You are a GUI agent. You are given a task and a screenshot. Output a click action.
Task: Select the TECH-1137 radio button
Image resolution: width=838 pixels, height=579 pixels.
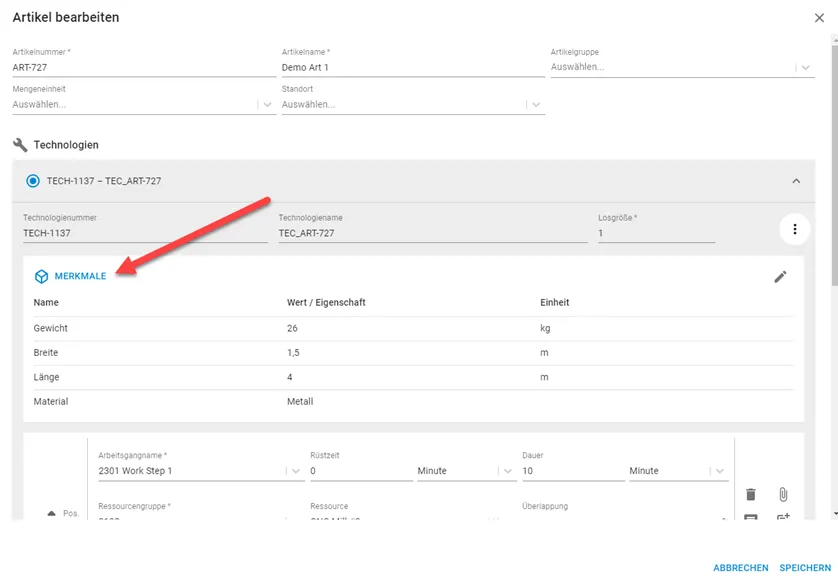pyautogui.click(x=33, y=181)
